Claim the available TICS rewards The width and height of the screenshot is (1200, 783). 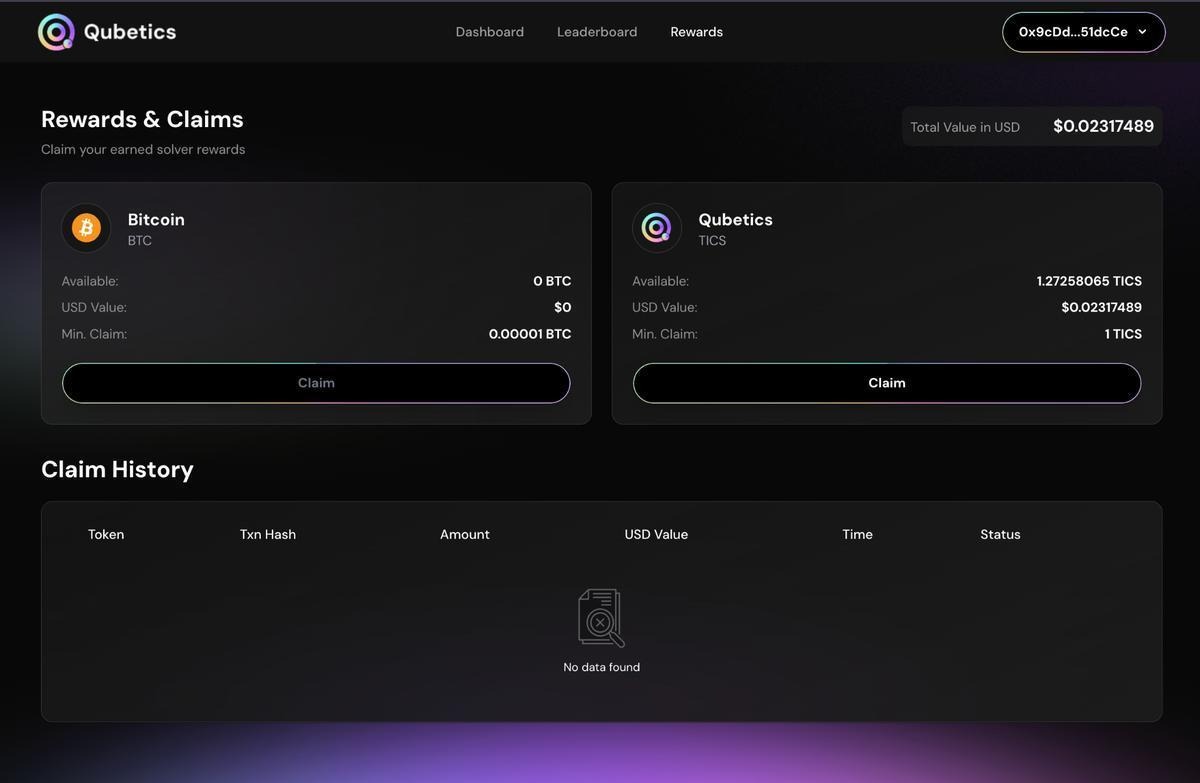(x=886, y=383)
